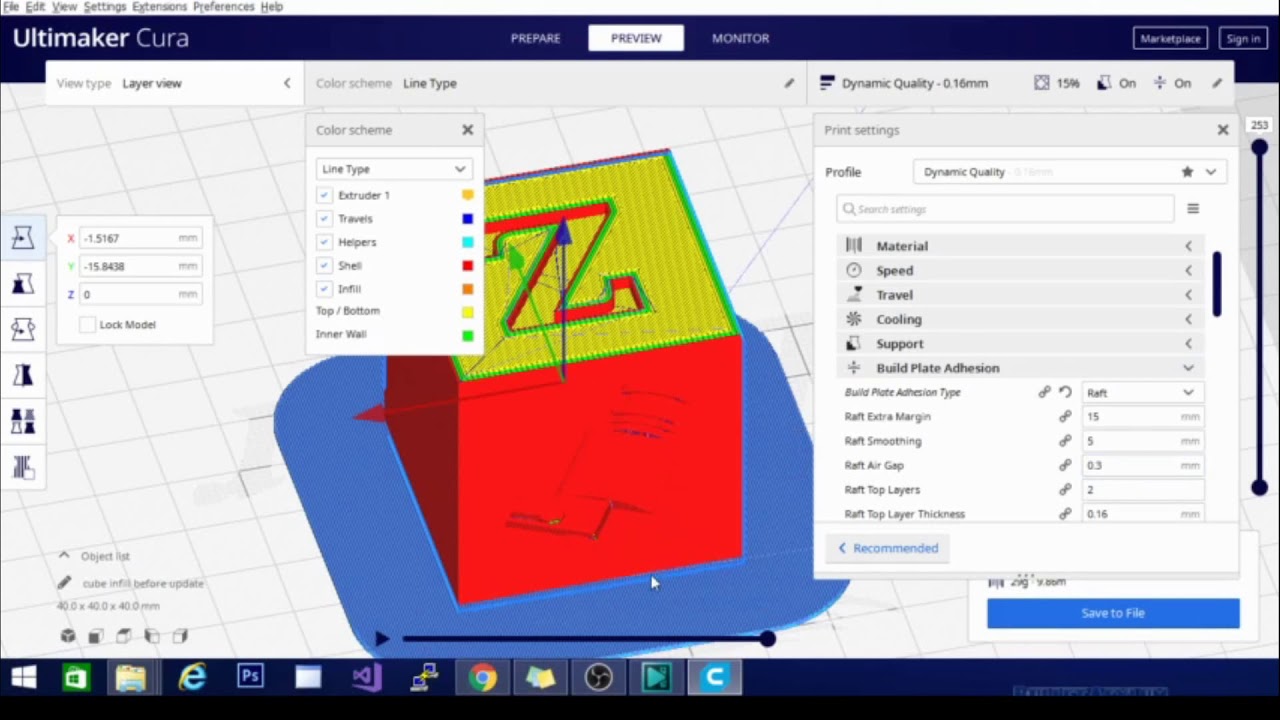This screenshot has height=720, width=1280.
Task: Enable the Lock Model checkbox
Action: (x=88, y=324)
